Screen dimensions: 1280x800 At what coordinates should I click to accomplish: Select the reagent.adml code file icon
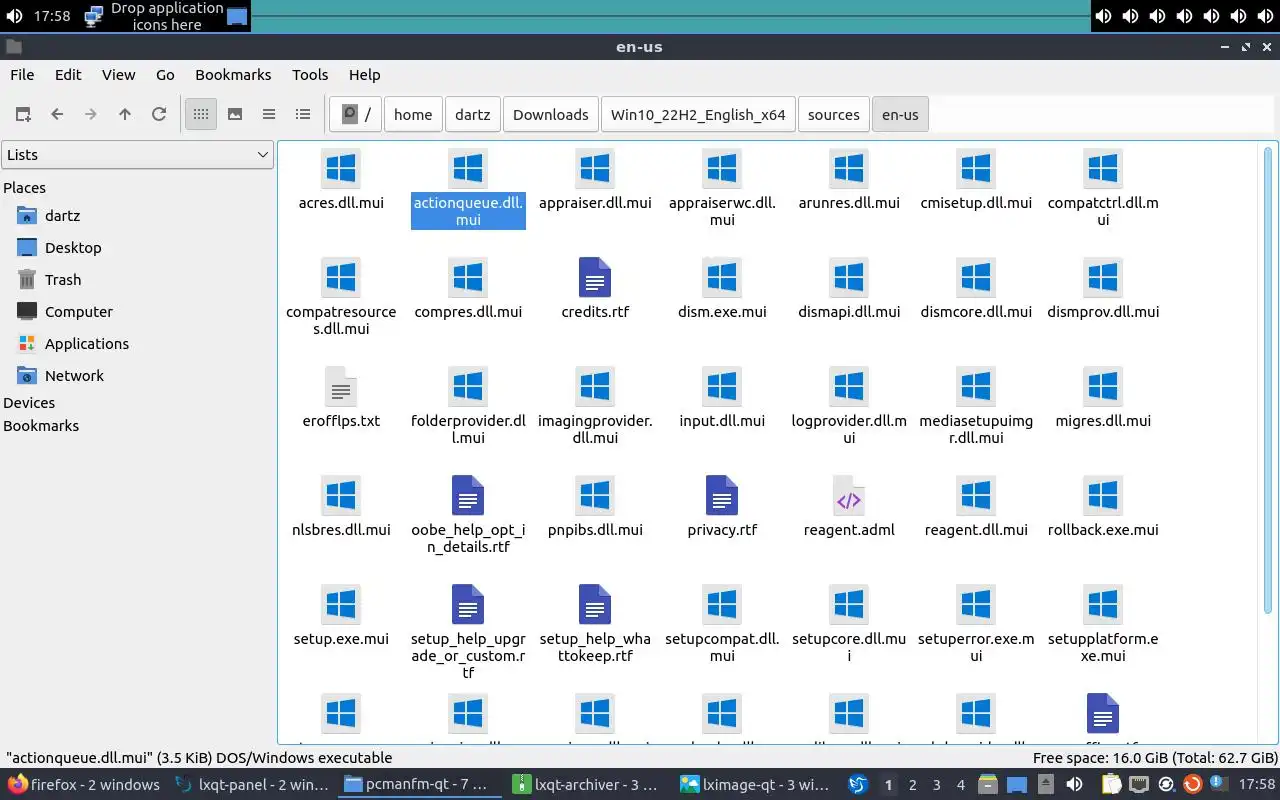849,495
